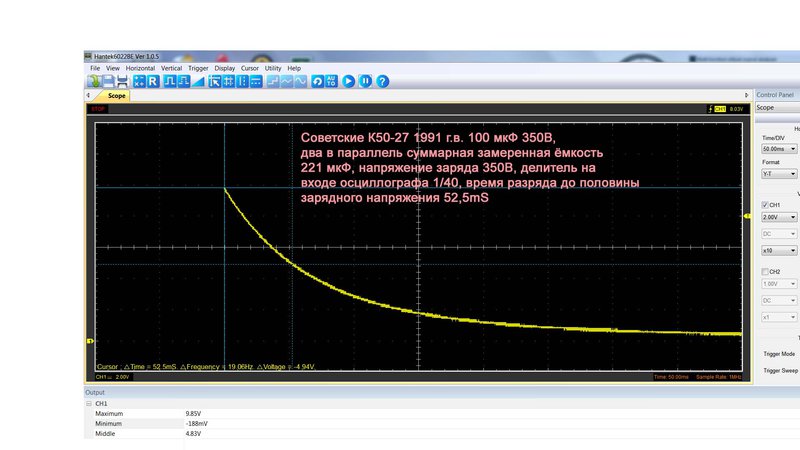This screenshot has width=800, height=450.
Task: Click the blue ramp triangle icon
Action: (x=198, y=81)
